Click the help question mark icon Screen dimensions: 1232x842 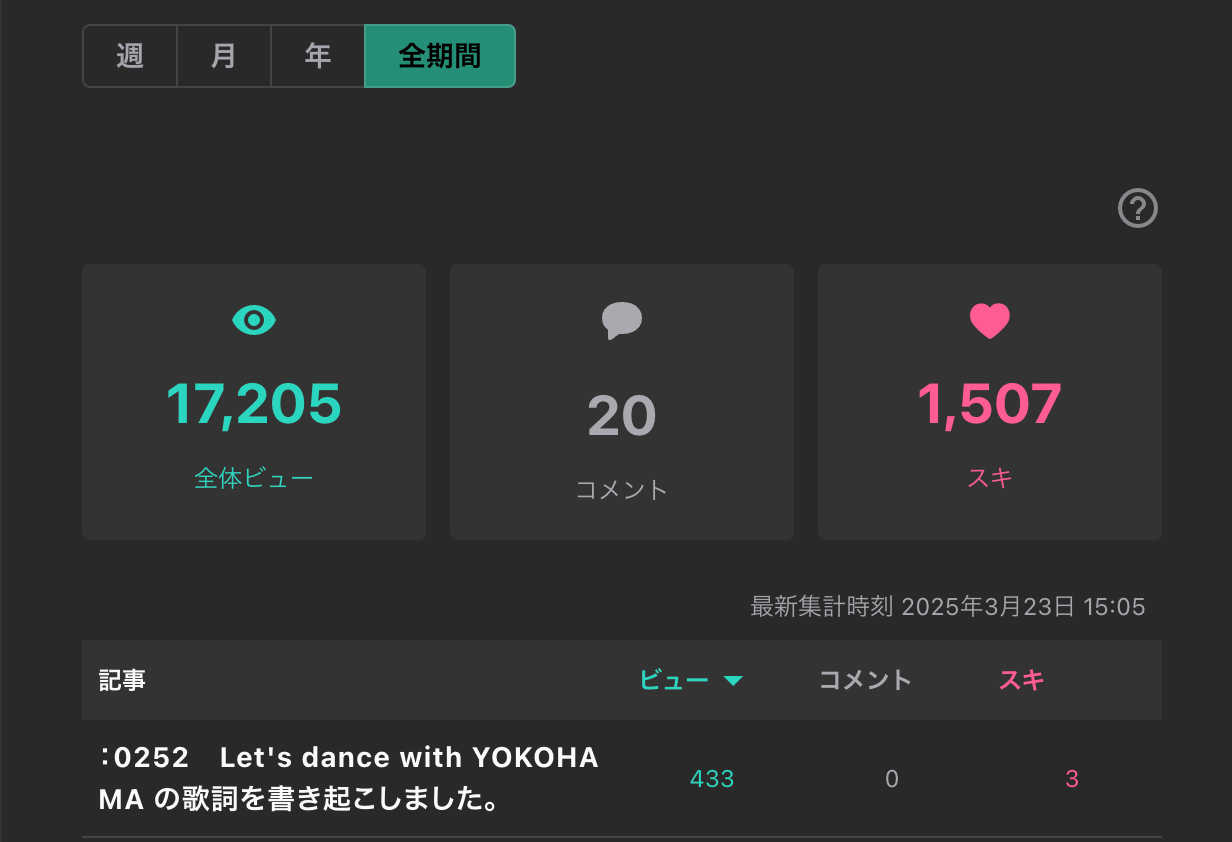(1137, 209)
